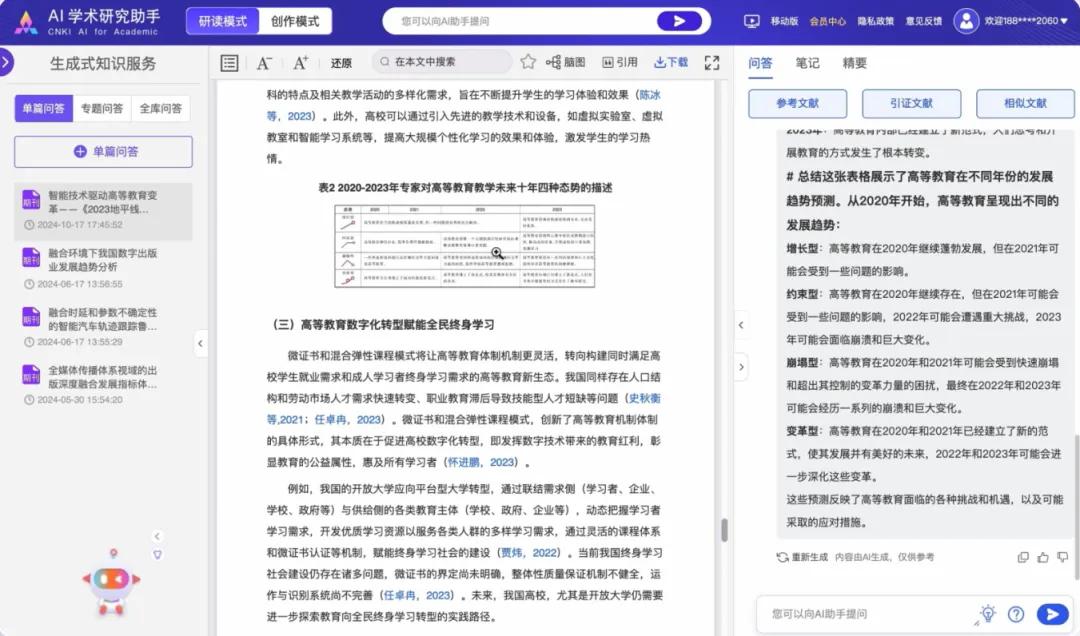
Task: Select the 全库问答 tab
Action: [x=160, y=108]
